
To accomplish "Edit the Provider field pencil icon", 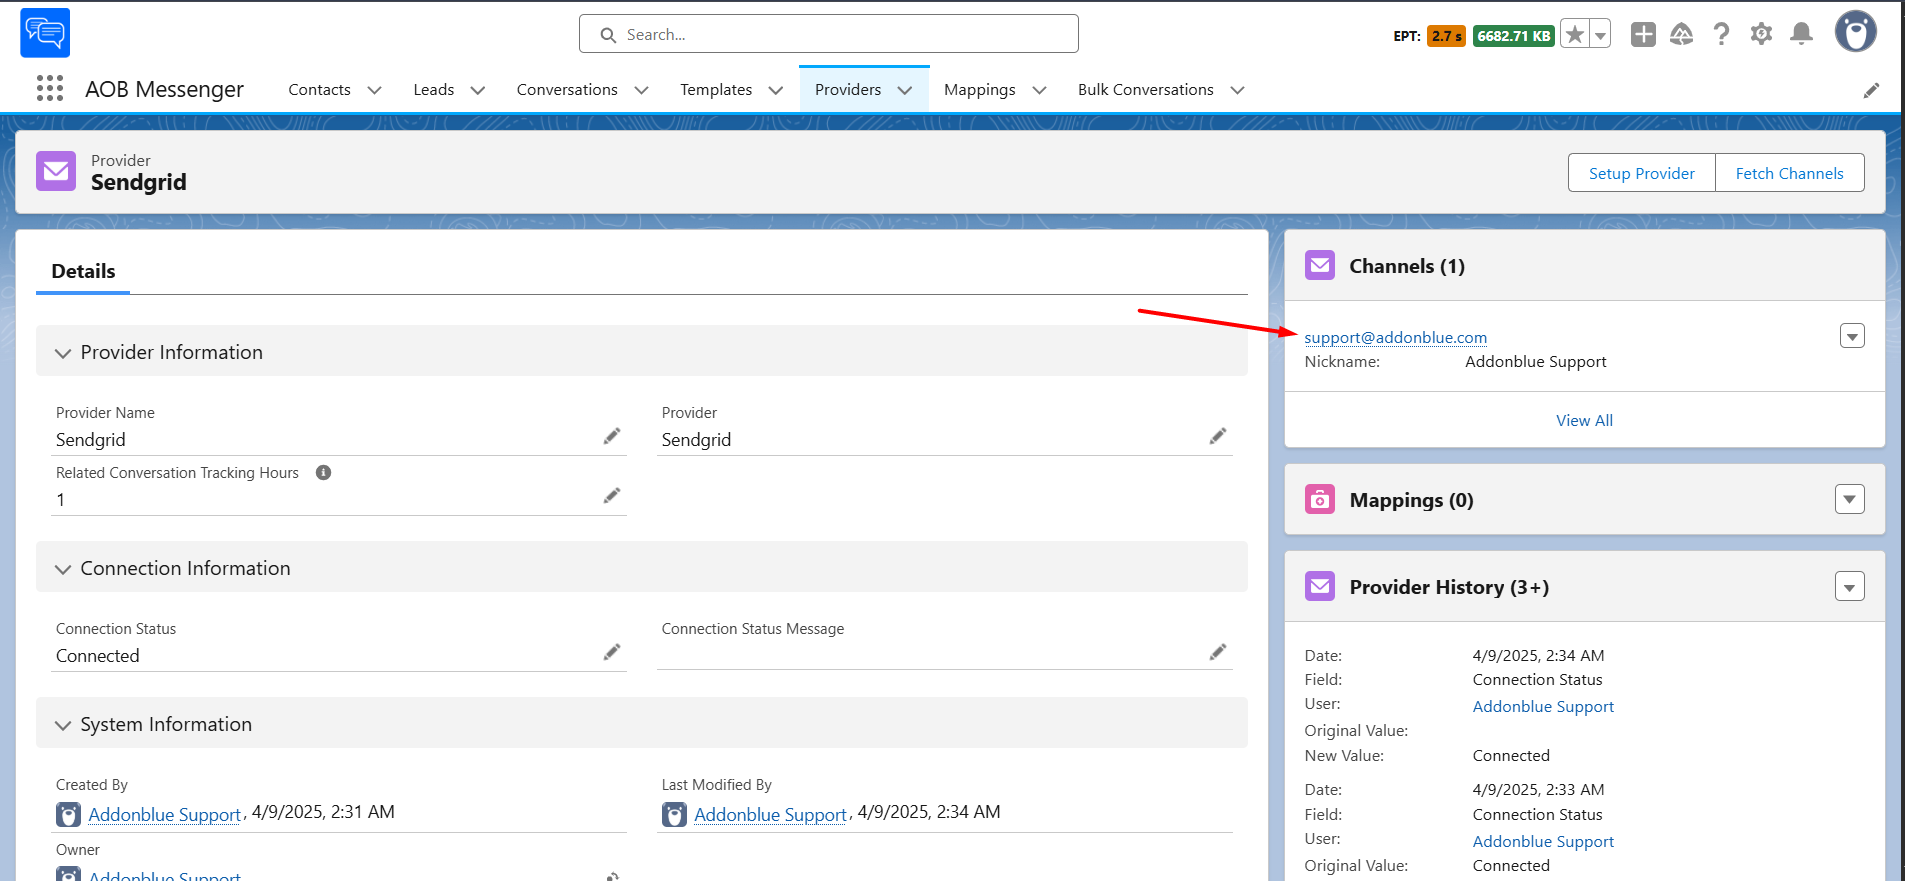I will pyautogui.click(x=1217, y=436).
